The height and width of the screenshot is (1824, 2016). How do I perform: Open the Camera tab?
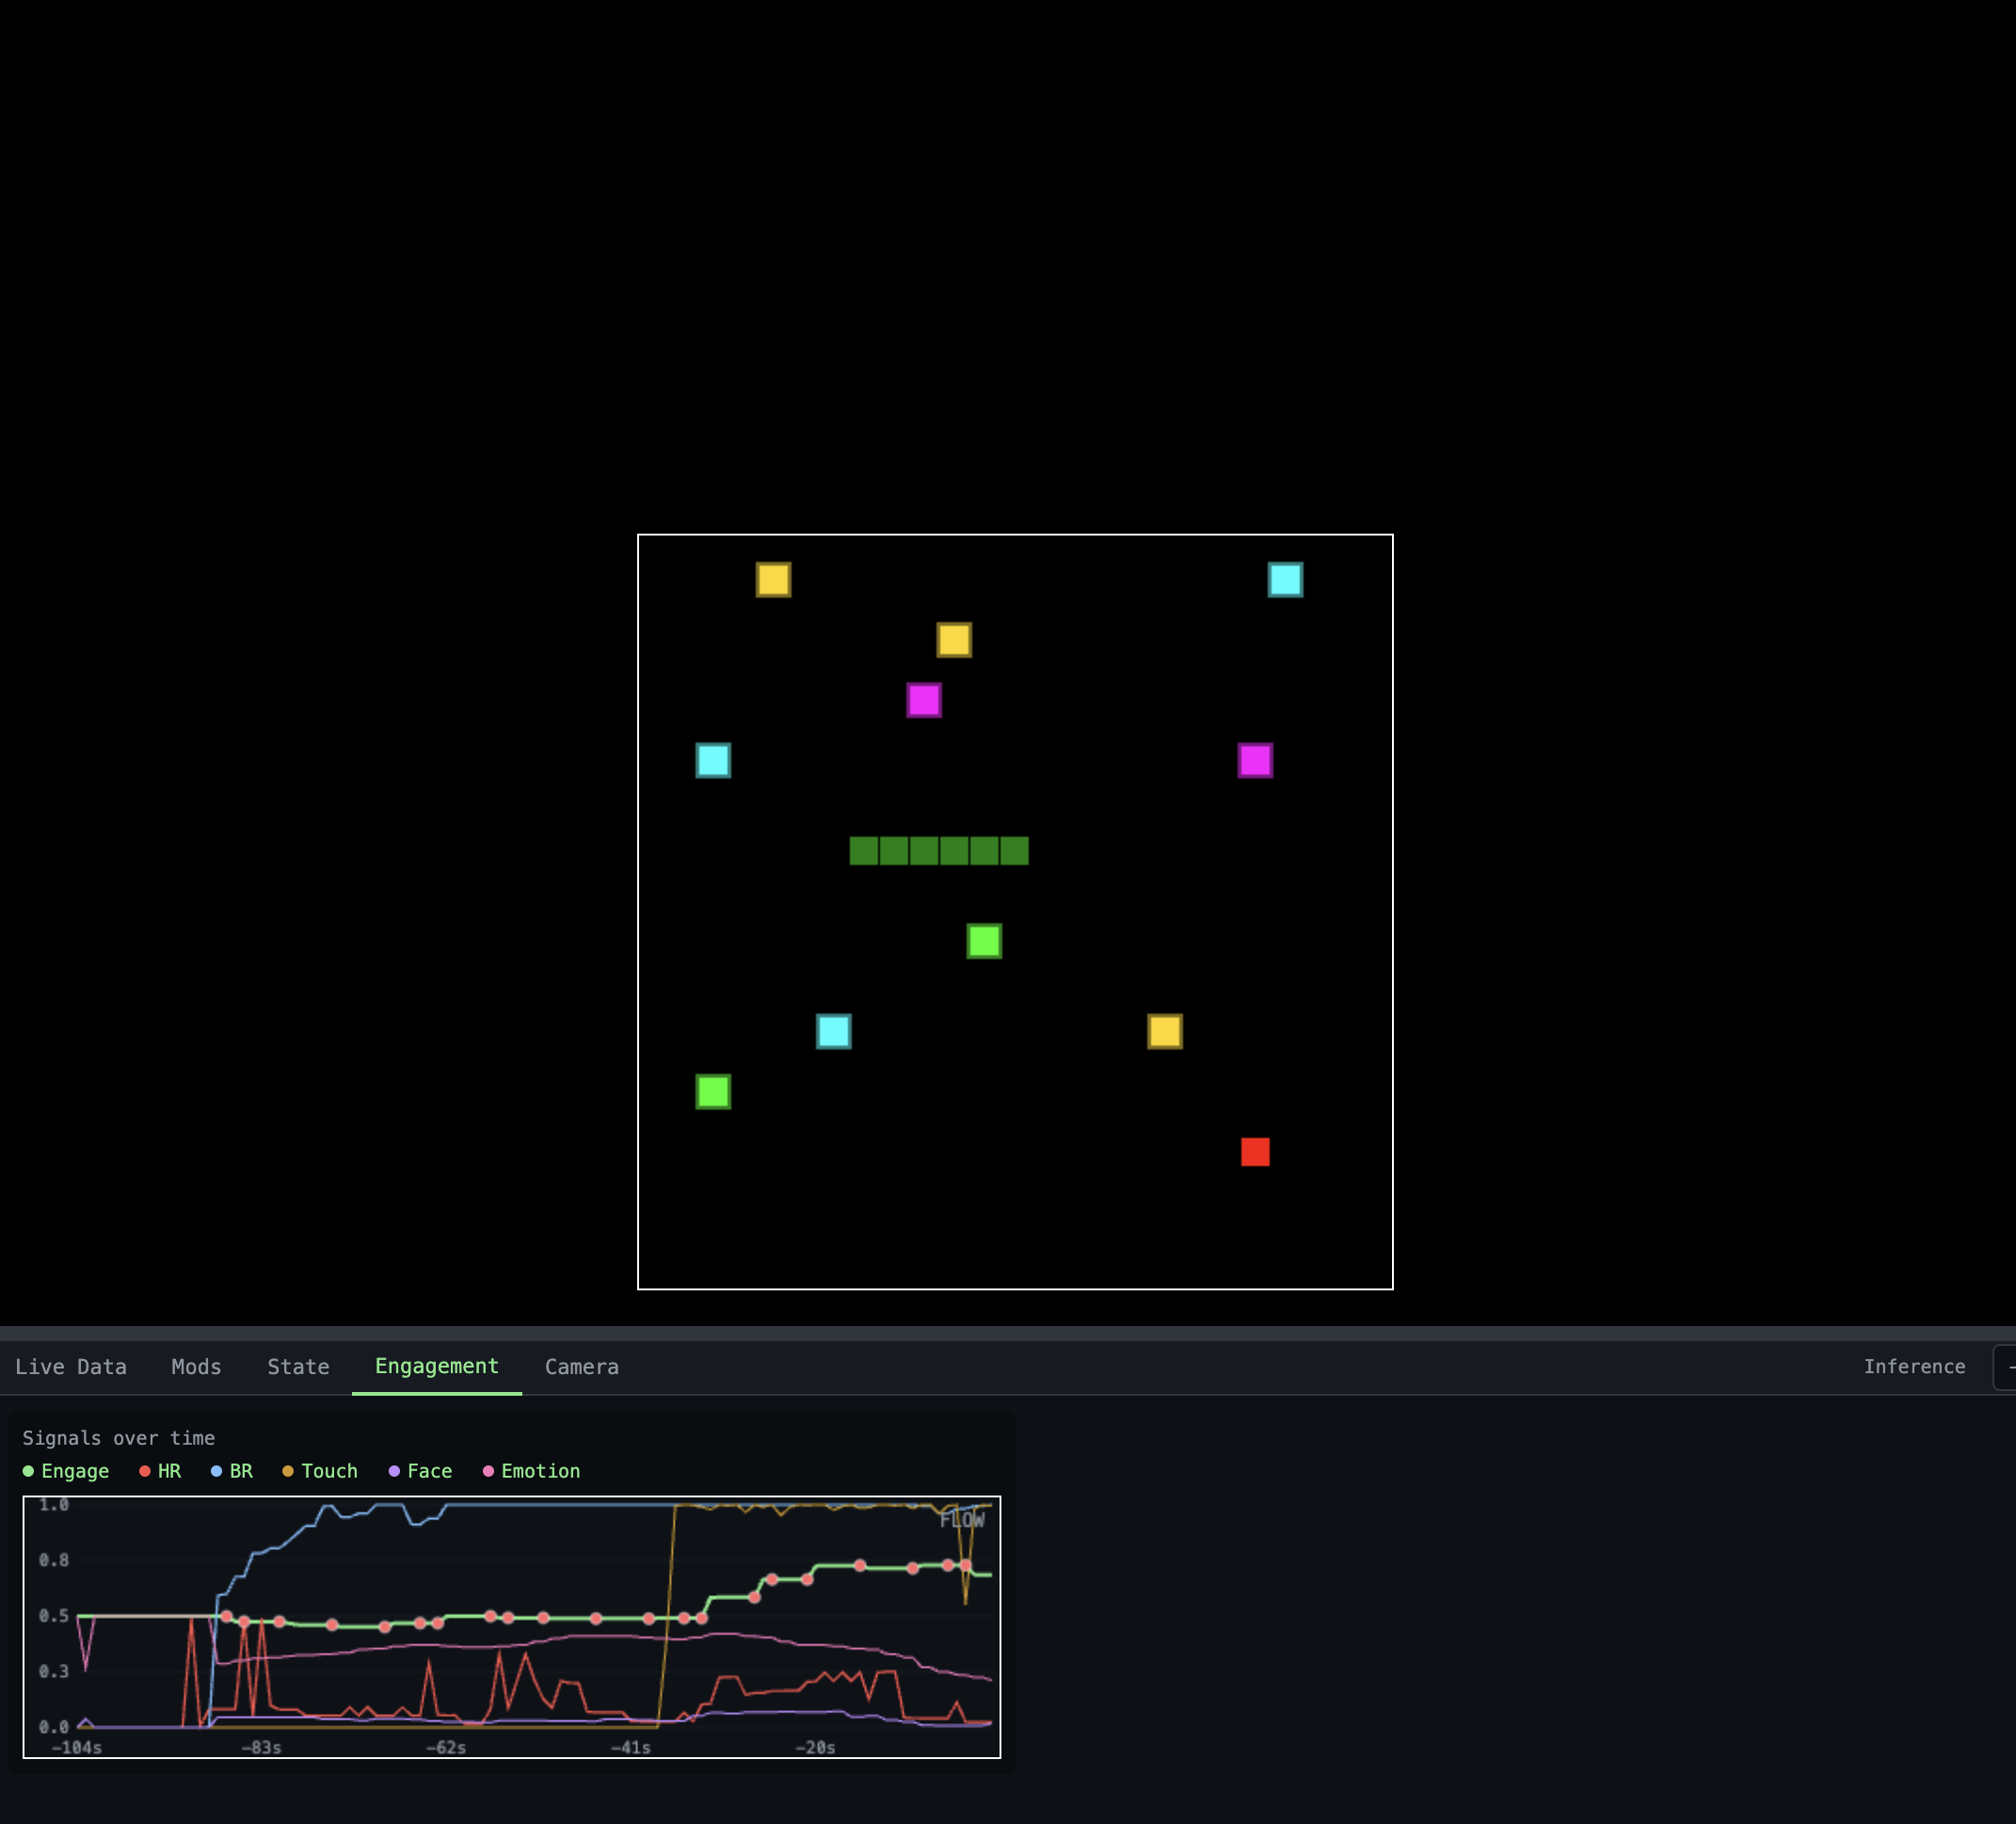pyautogui.click(x=581, y=1367)
